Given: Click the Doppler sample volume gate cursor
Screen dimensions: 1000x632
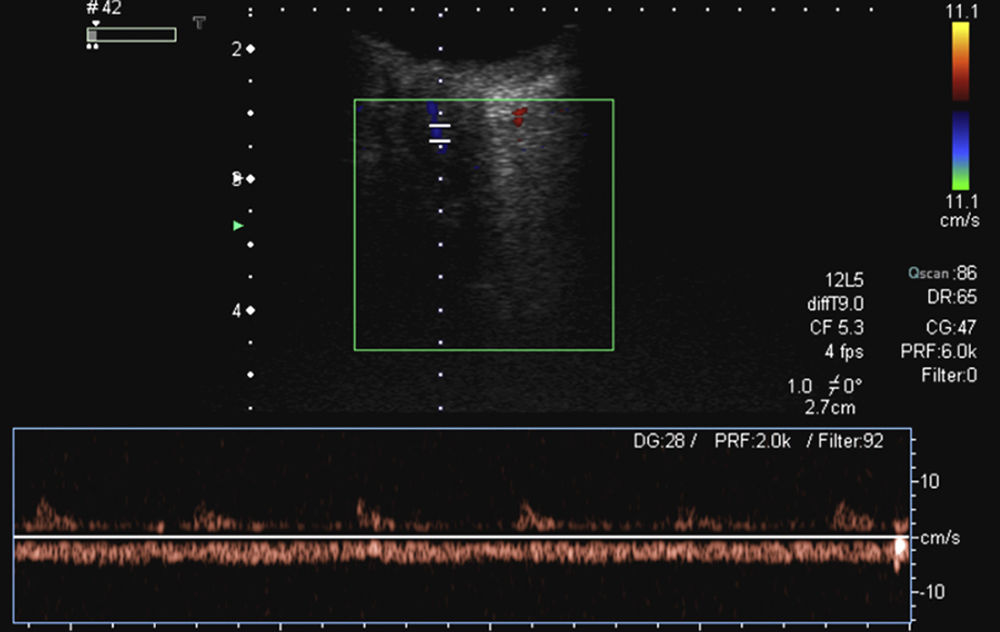Looking at the screenshot, I should click(x=440, y=133).
